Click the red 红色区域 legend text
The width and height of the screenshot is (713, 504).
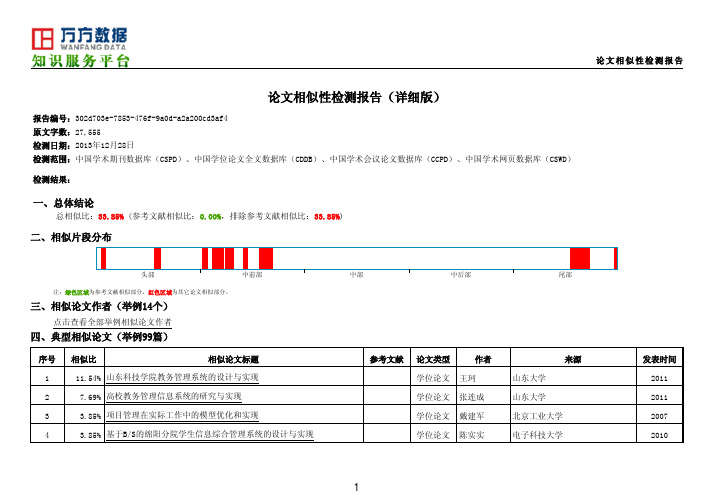(x=160, y=292)
